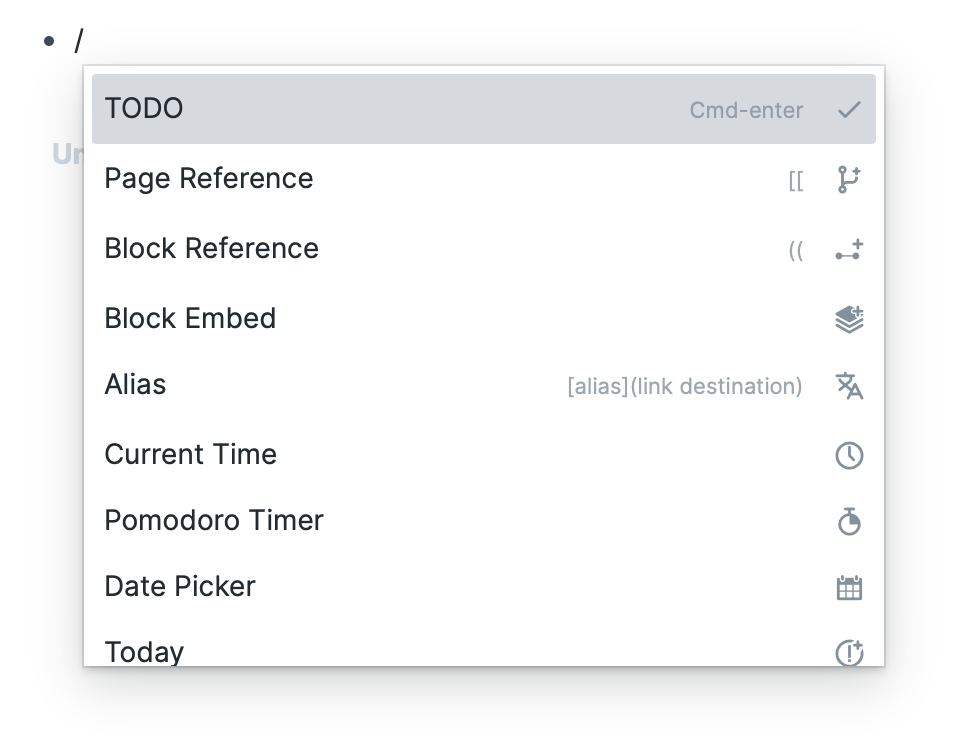Click the checkmark icon beside TODO
Viewport: 964px width, 744px height.
(x=849, y=109)
